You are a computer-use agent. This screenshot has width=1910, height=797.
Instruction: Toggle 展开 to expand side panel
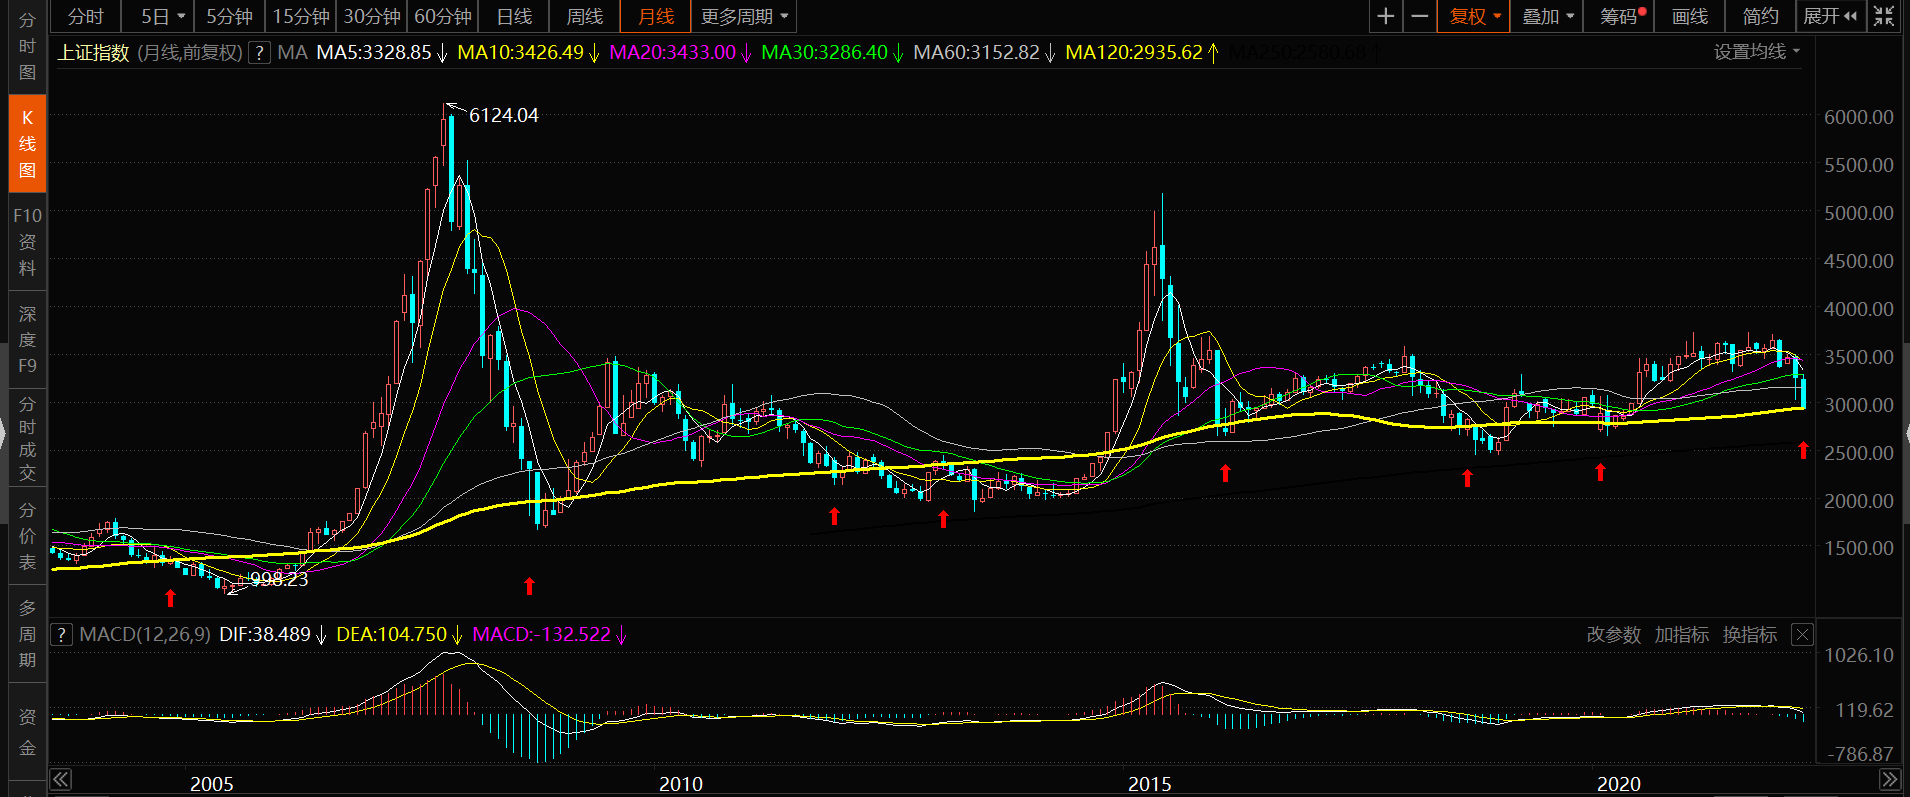[1829, 16]
